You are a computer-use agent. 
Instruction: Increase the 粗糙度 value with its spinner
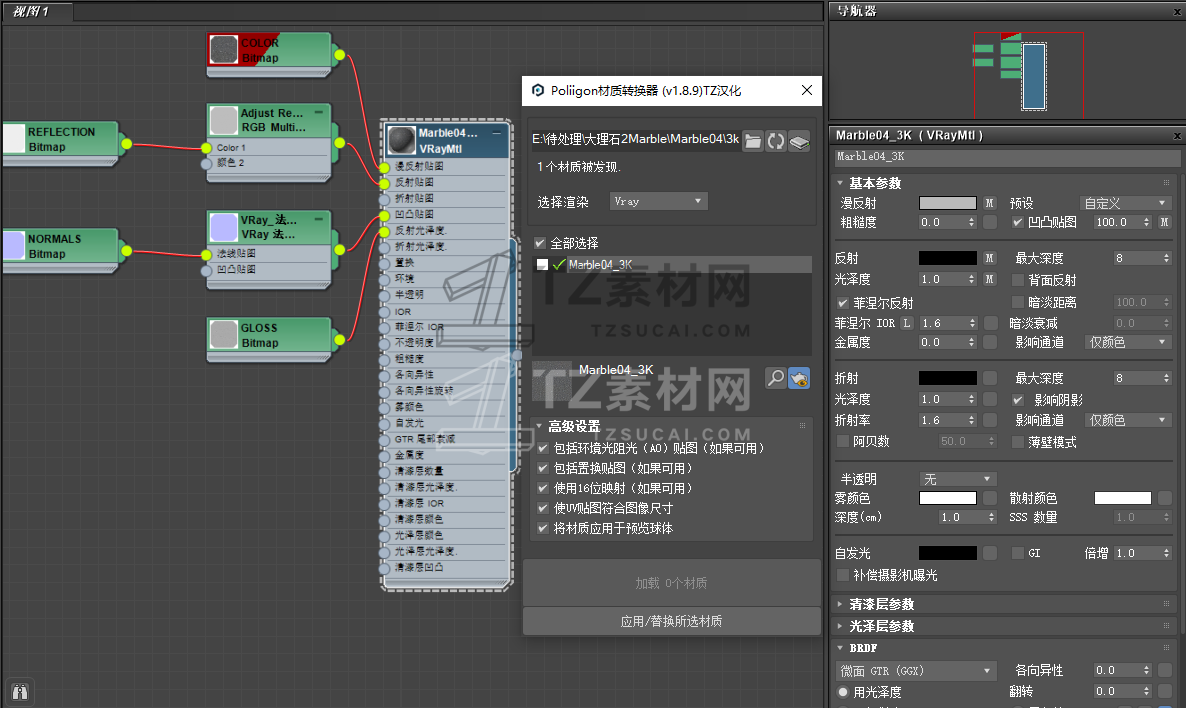972,219
